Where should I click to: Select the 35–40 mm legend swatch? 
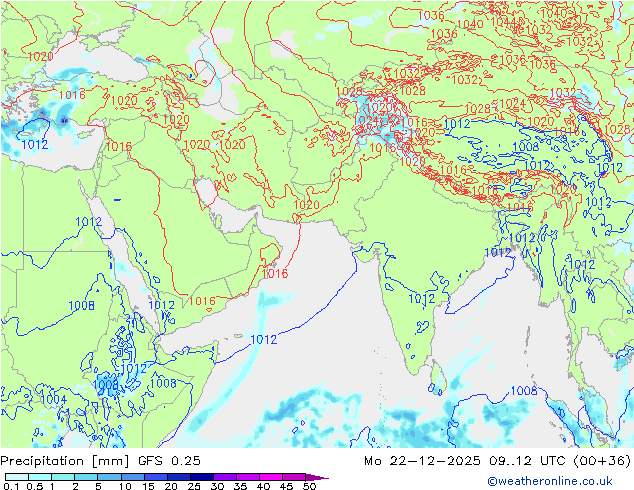247,477
